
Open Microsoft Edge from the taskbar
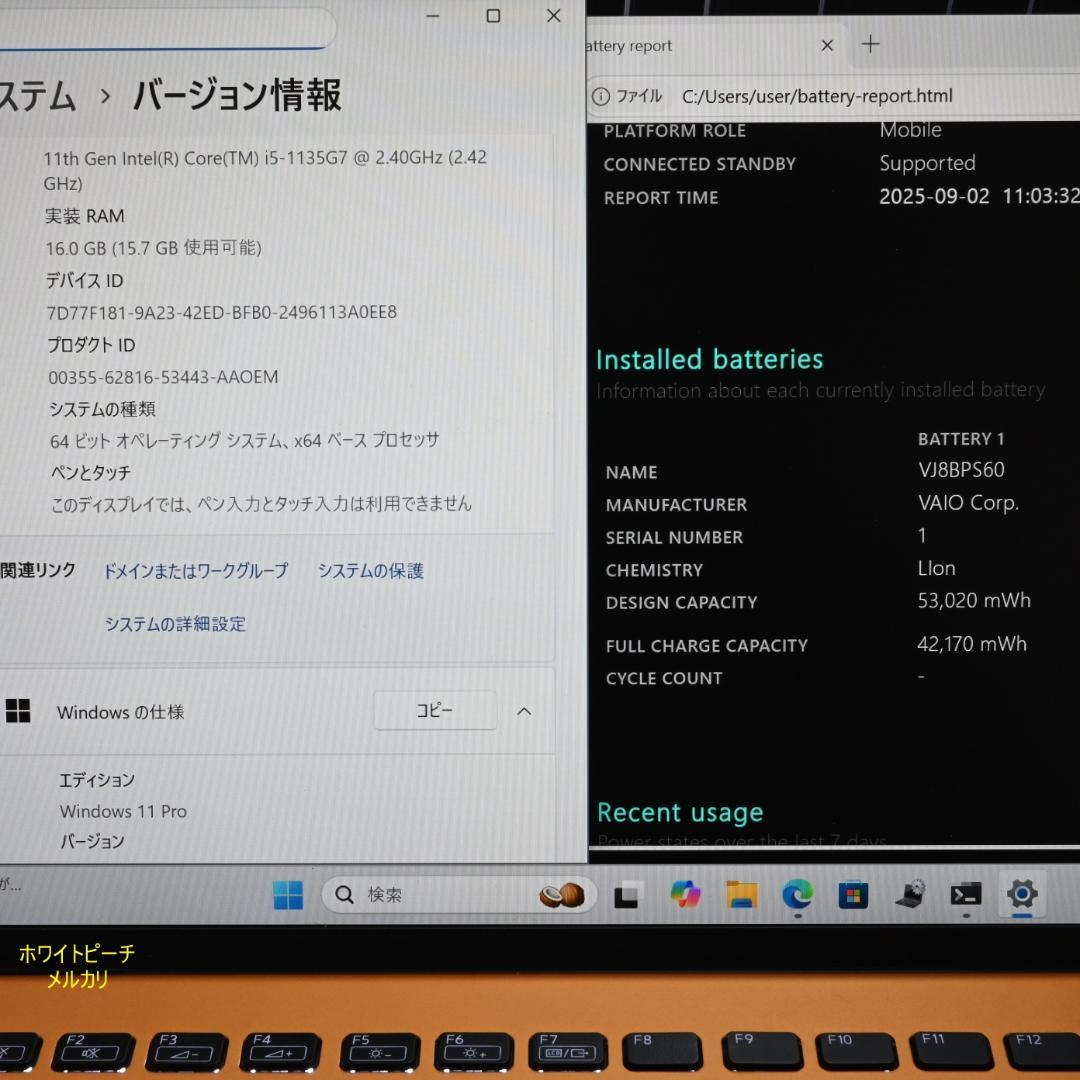[797, 895]
